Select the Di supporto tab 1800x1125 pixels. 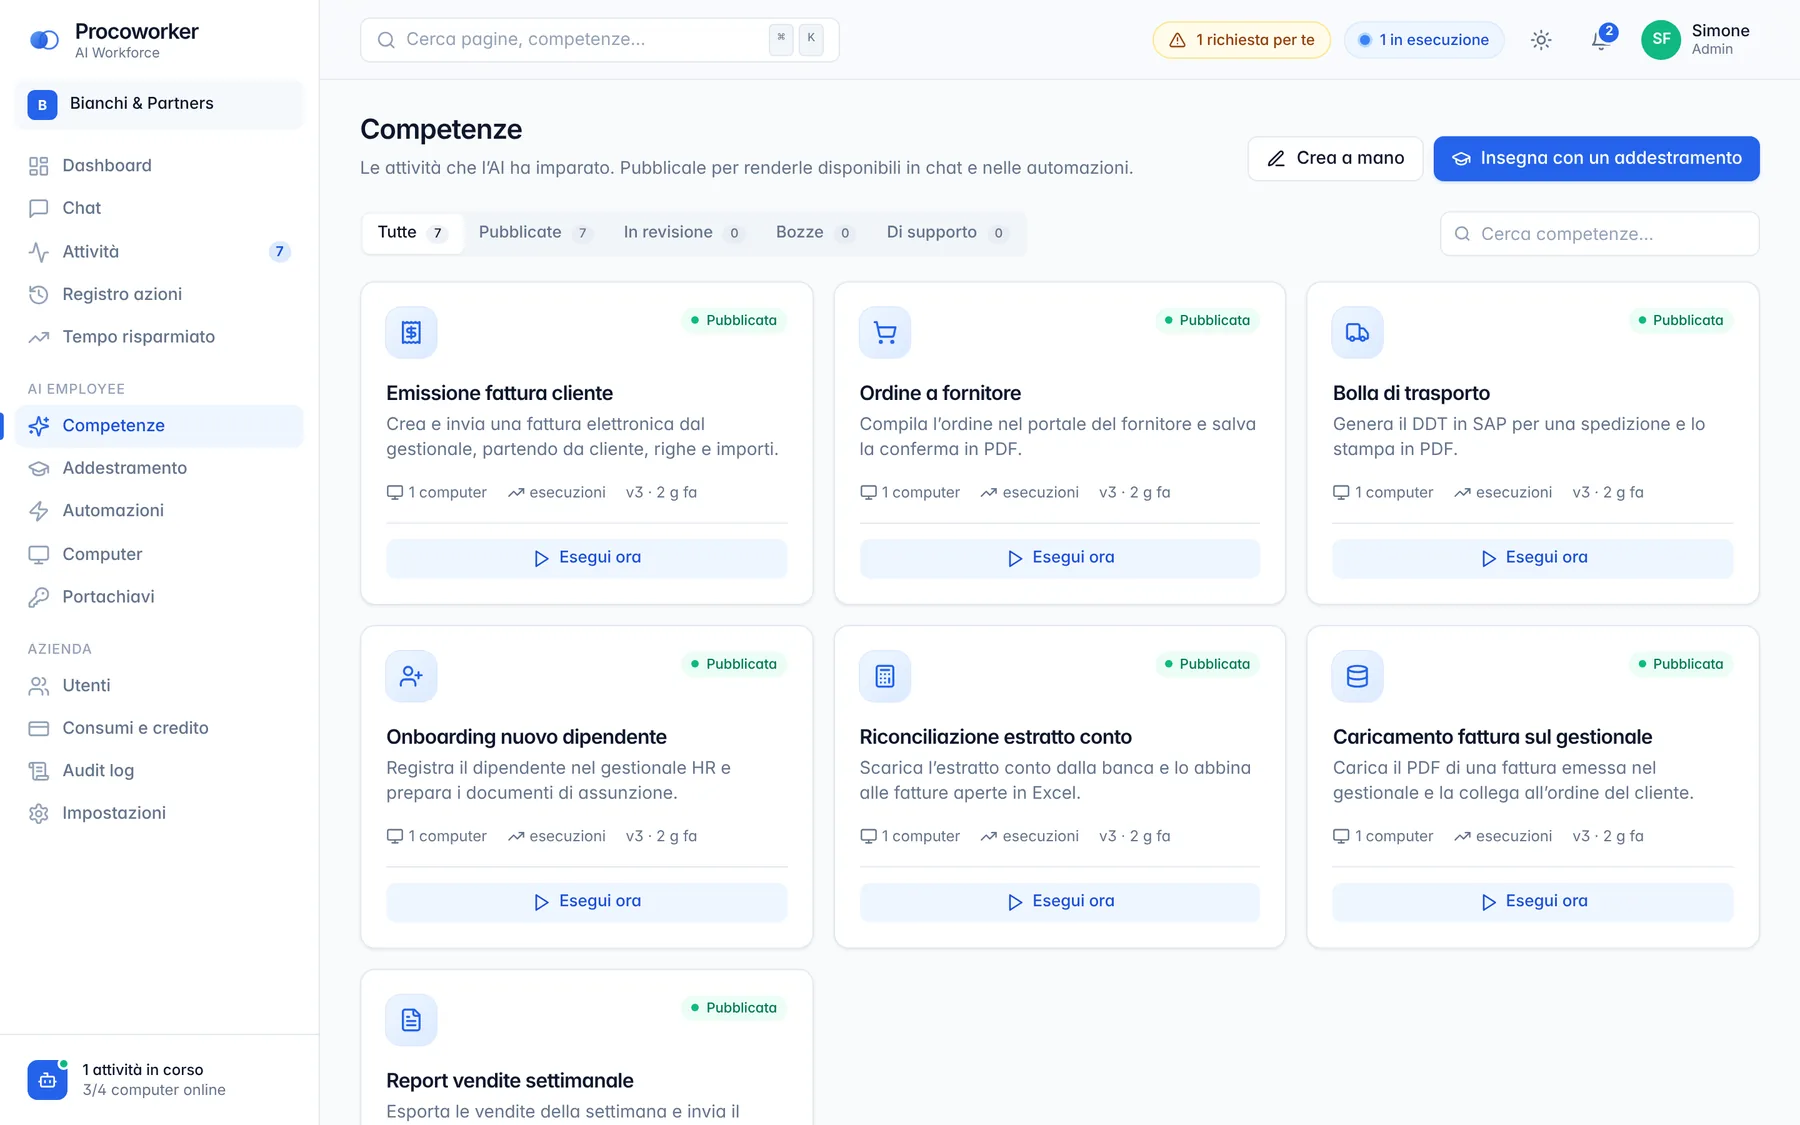point(947,233)
